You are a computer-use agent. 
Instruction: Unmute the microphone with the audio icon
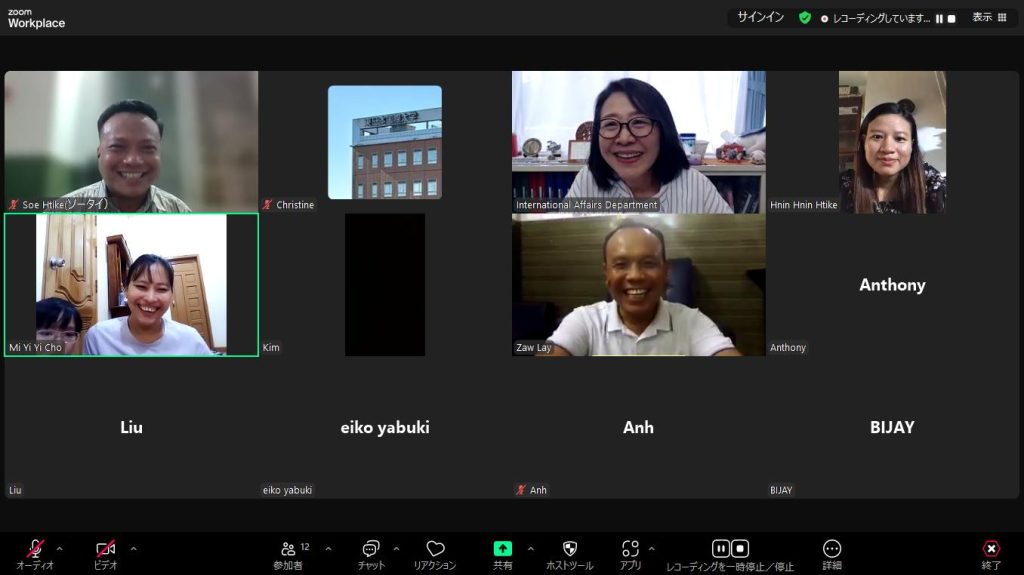point(35,549)
